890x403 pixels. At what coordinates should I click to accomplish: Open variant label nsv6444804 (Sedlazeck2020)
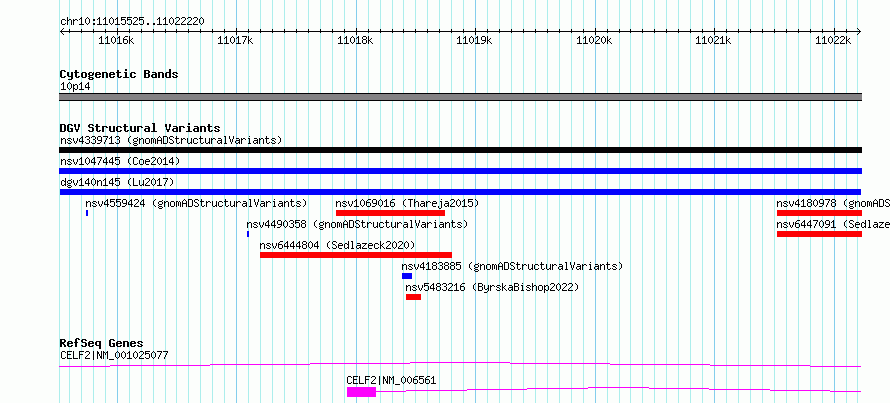337,245
